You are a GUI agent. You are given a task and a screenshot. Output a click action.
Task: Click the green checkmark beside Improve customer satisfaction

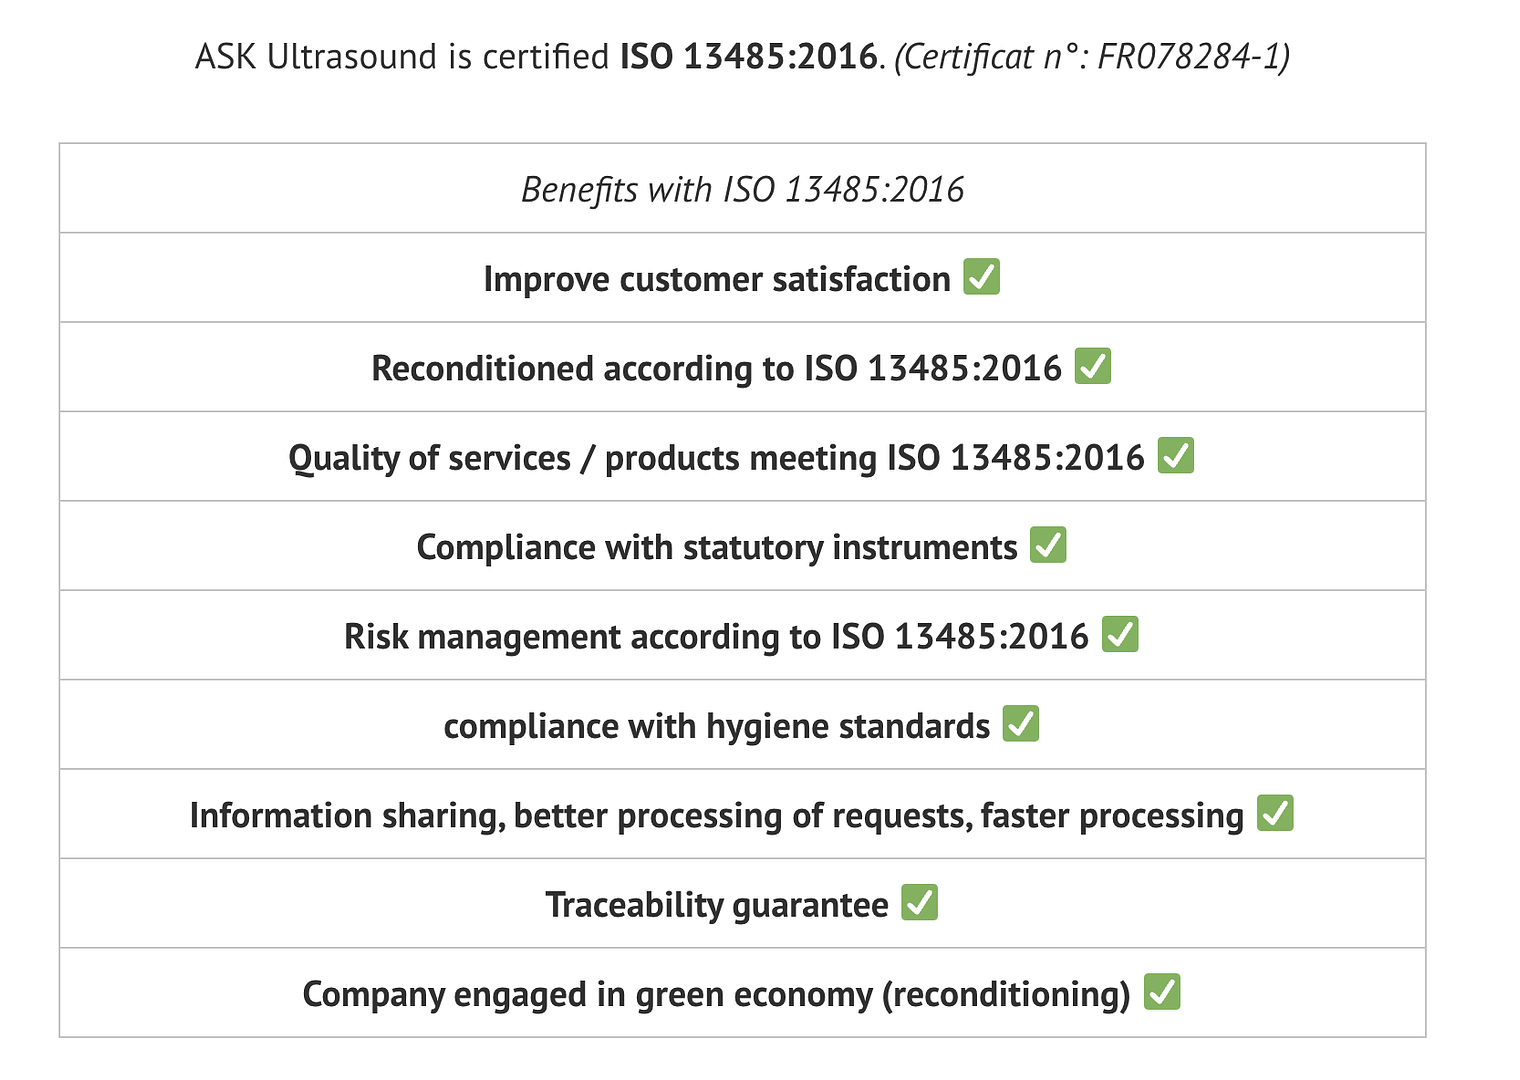click(x=981, y=277)
